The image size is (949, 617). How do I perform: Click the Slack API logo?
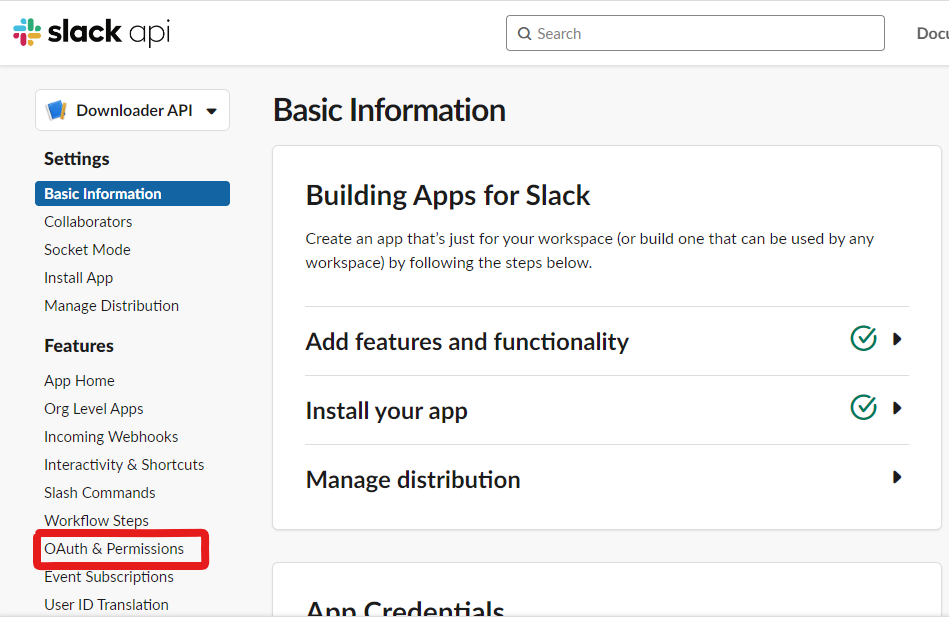click(91, 32)
